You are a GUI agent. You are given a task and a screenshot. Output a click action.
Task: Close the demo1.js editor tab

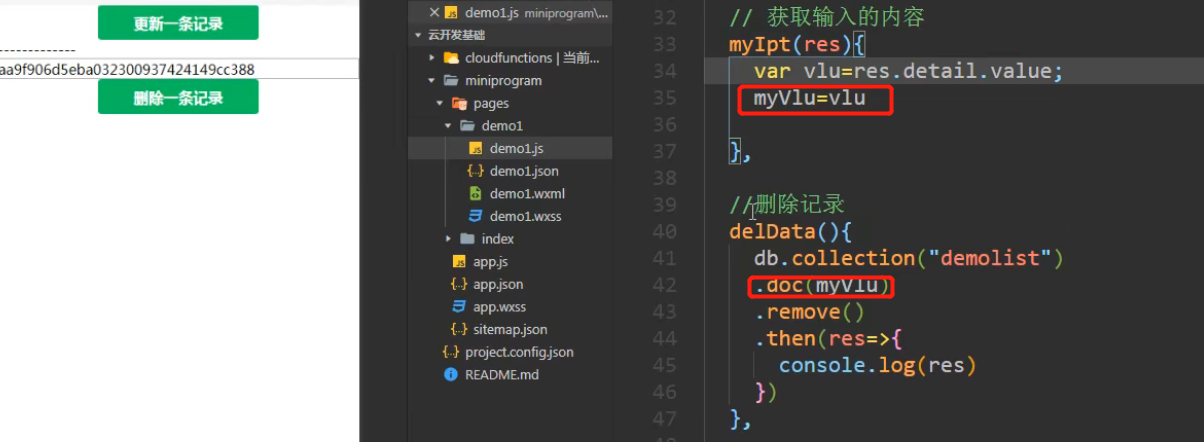433,12
